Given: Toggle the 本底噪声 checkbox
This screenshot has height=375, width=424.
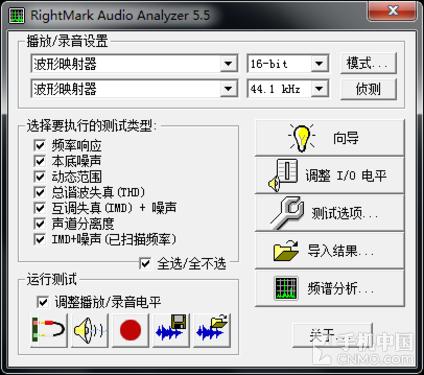Looking at the screenshot, I should click(40, 161).
